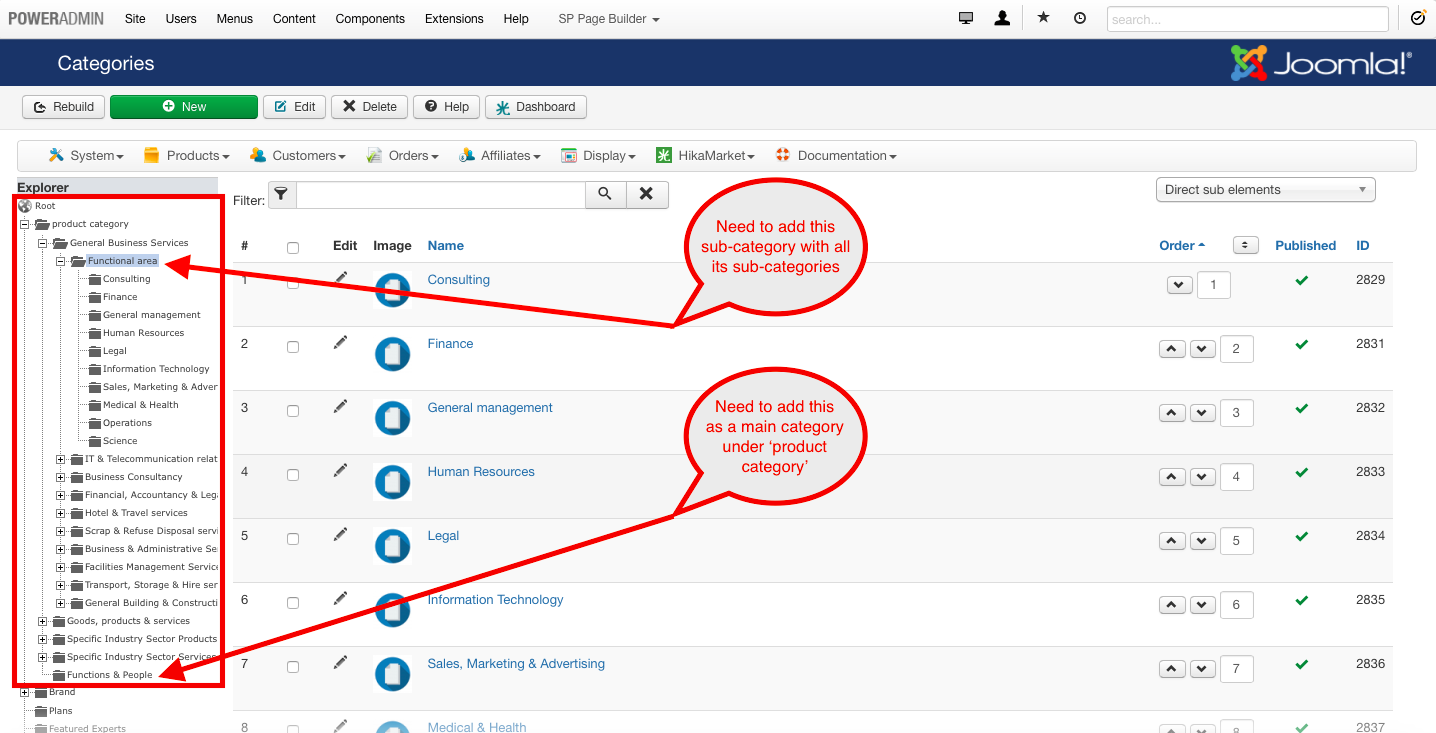Open the user profile icon in top bar
The image size is (1436, 733).
click(1002, 18)
